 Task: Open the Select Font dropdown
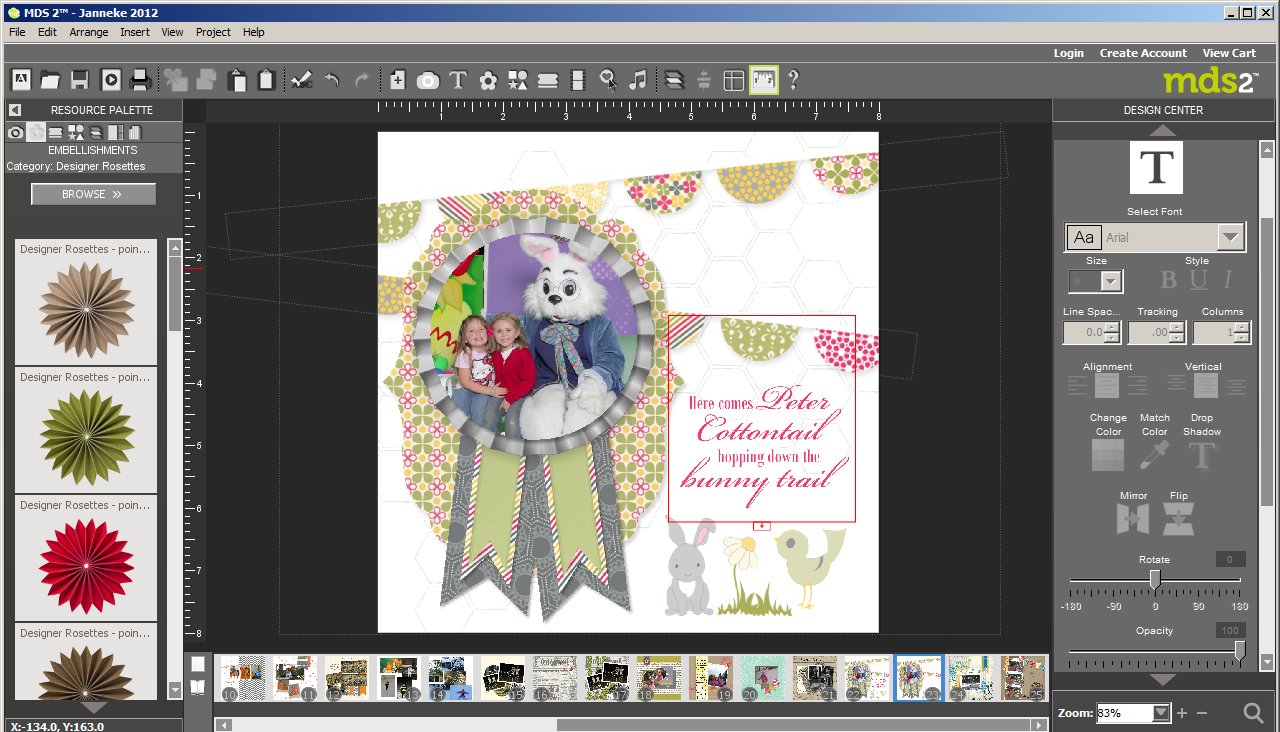coord(1230,237)
